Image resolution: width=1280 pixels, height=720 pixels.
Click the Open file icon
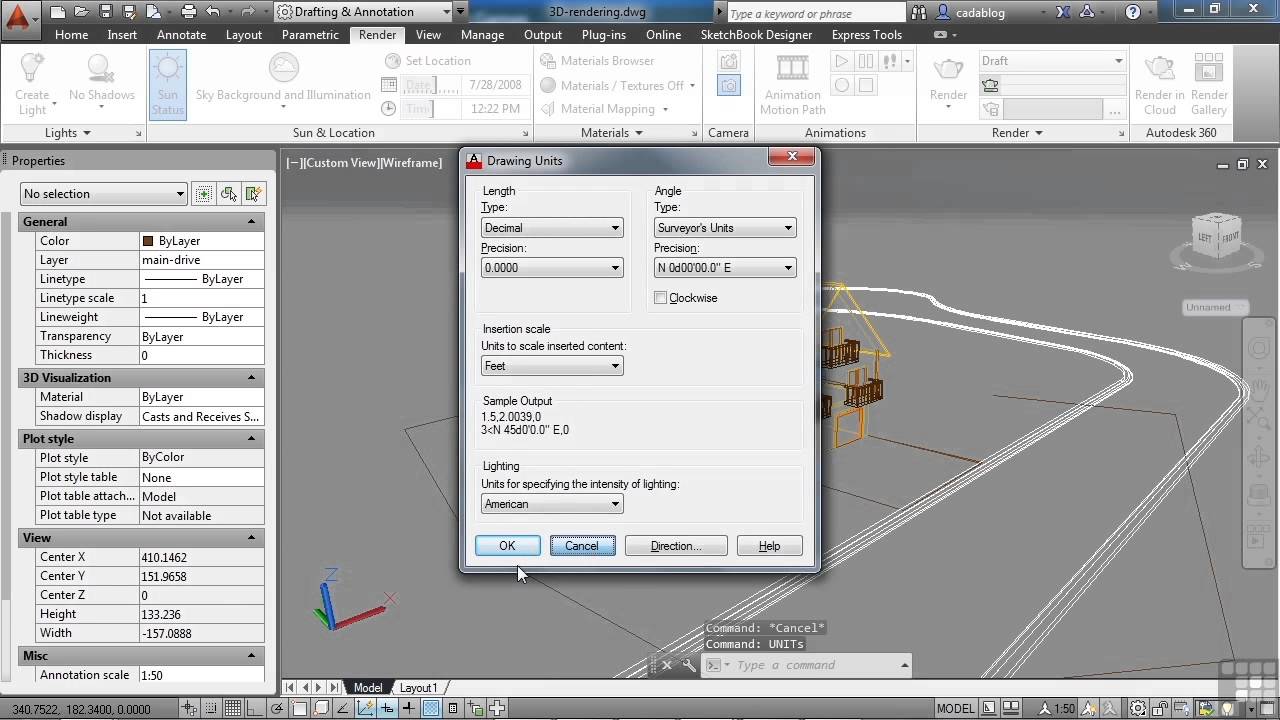81,12
